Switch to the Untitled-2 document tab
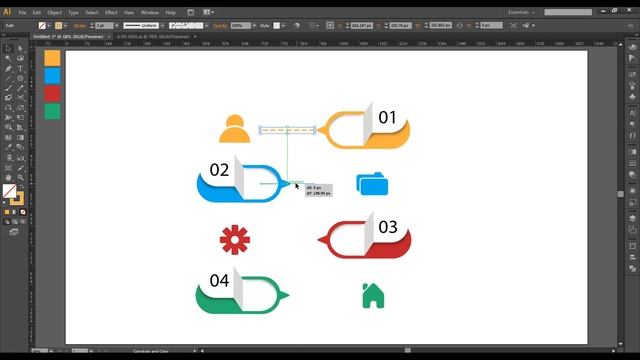Screen dimensions: 640x360 point(68,37)
